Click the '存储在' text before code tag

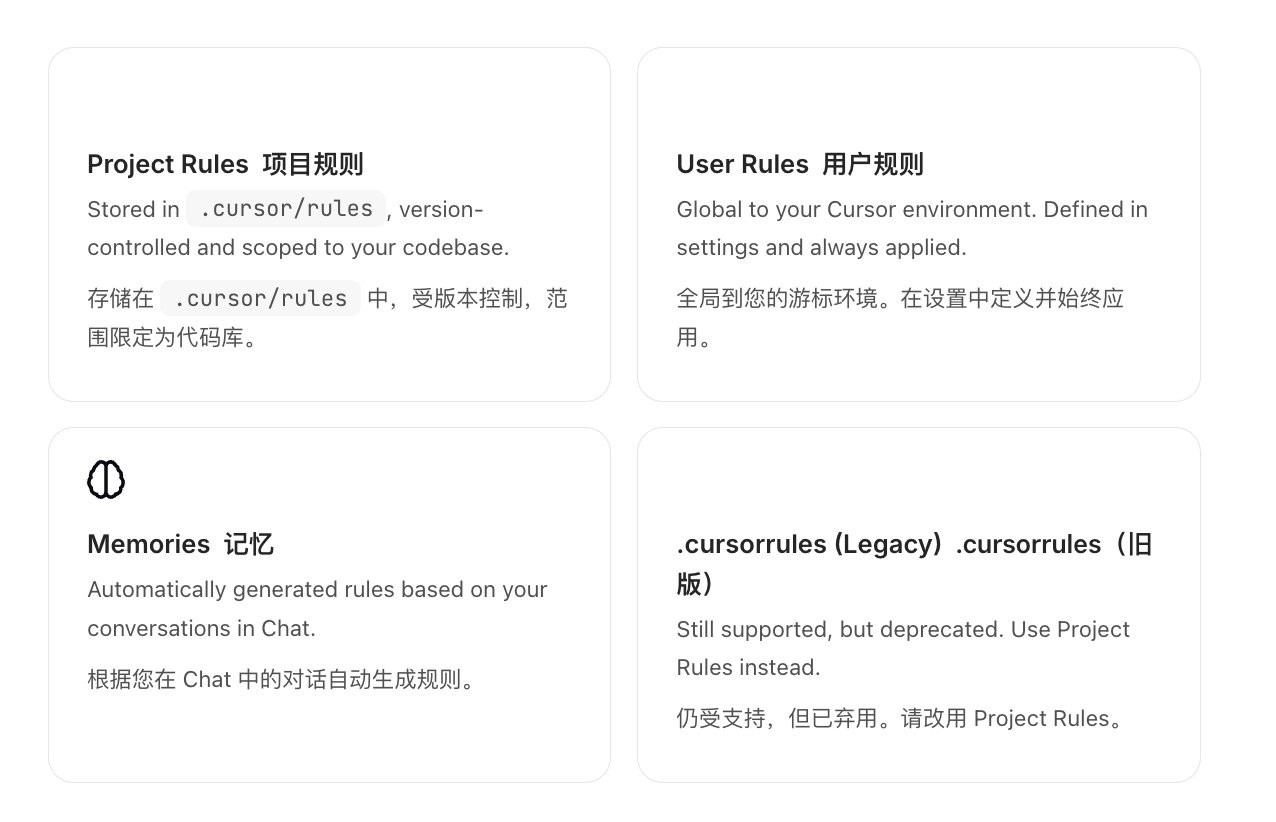(x=120, y=298)
